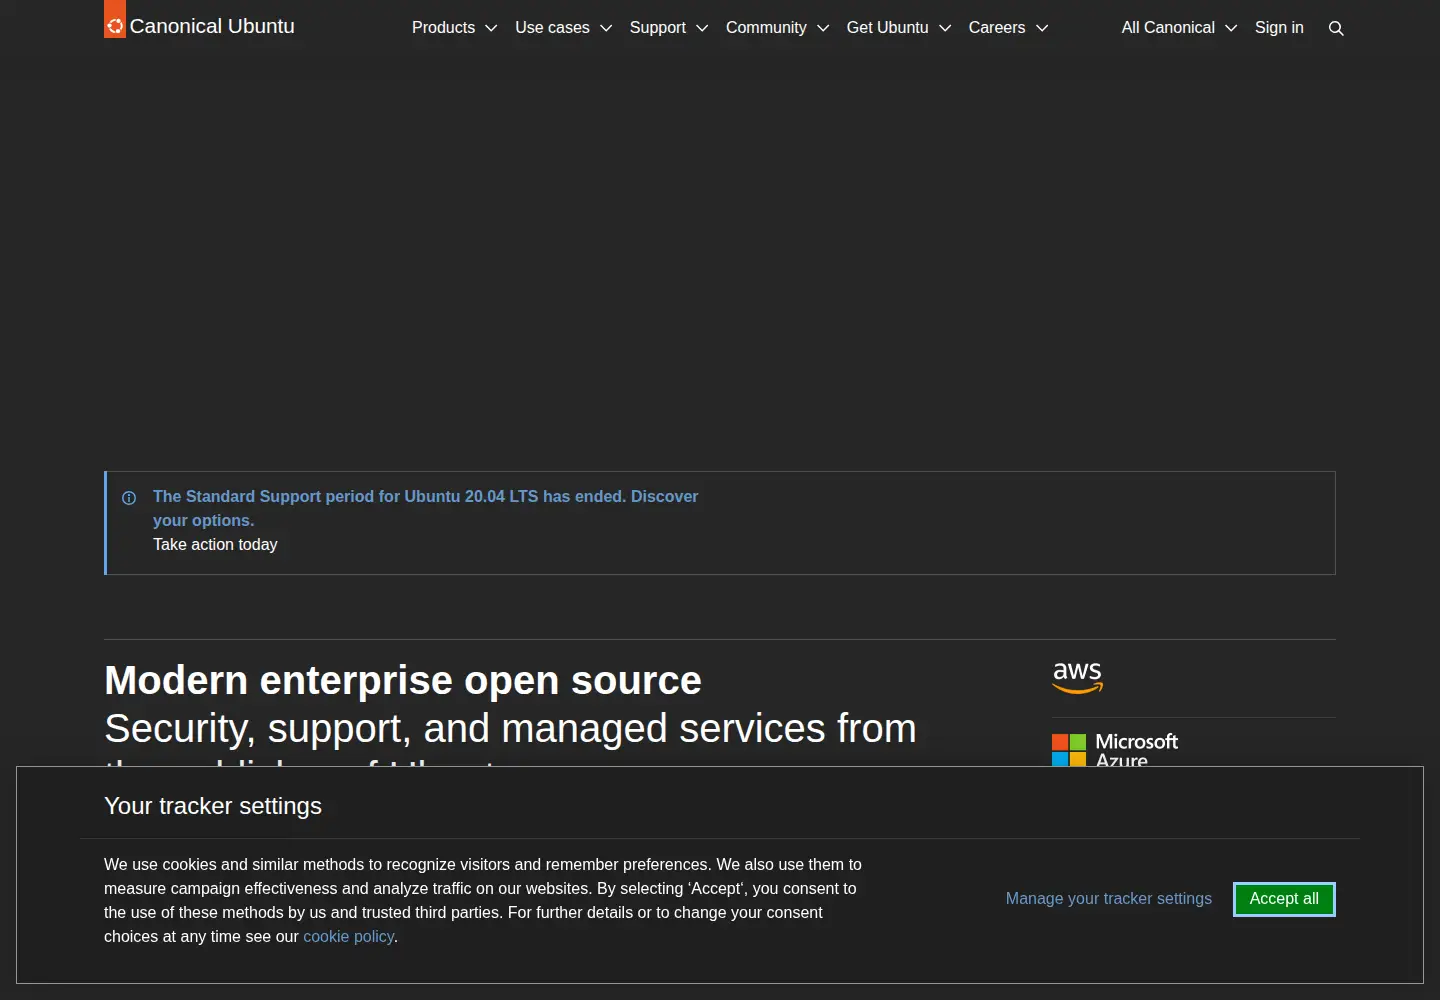Click the 'Modern enterprise open source' heading
Image resolution: width=1440 pixels, height=1000 pixels.
coord(403,681)
